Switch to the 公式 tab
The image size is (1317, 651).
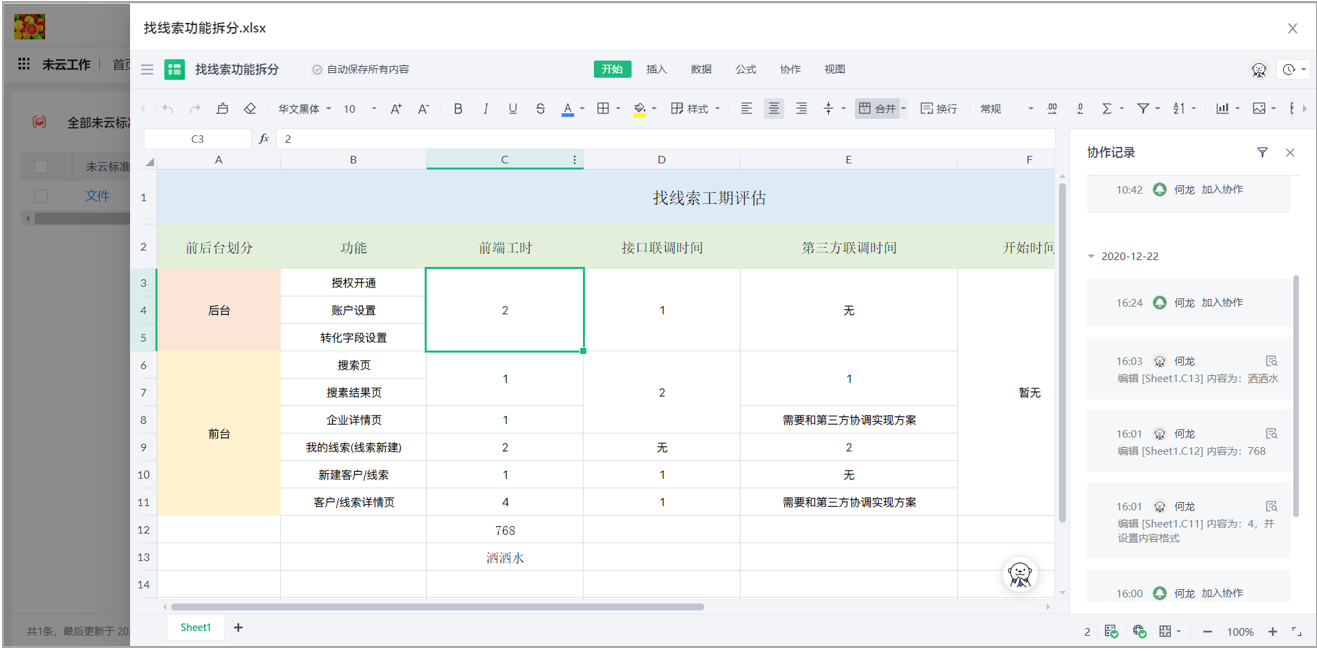coord(746,69)
